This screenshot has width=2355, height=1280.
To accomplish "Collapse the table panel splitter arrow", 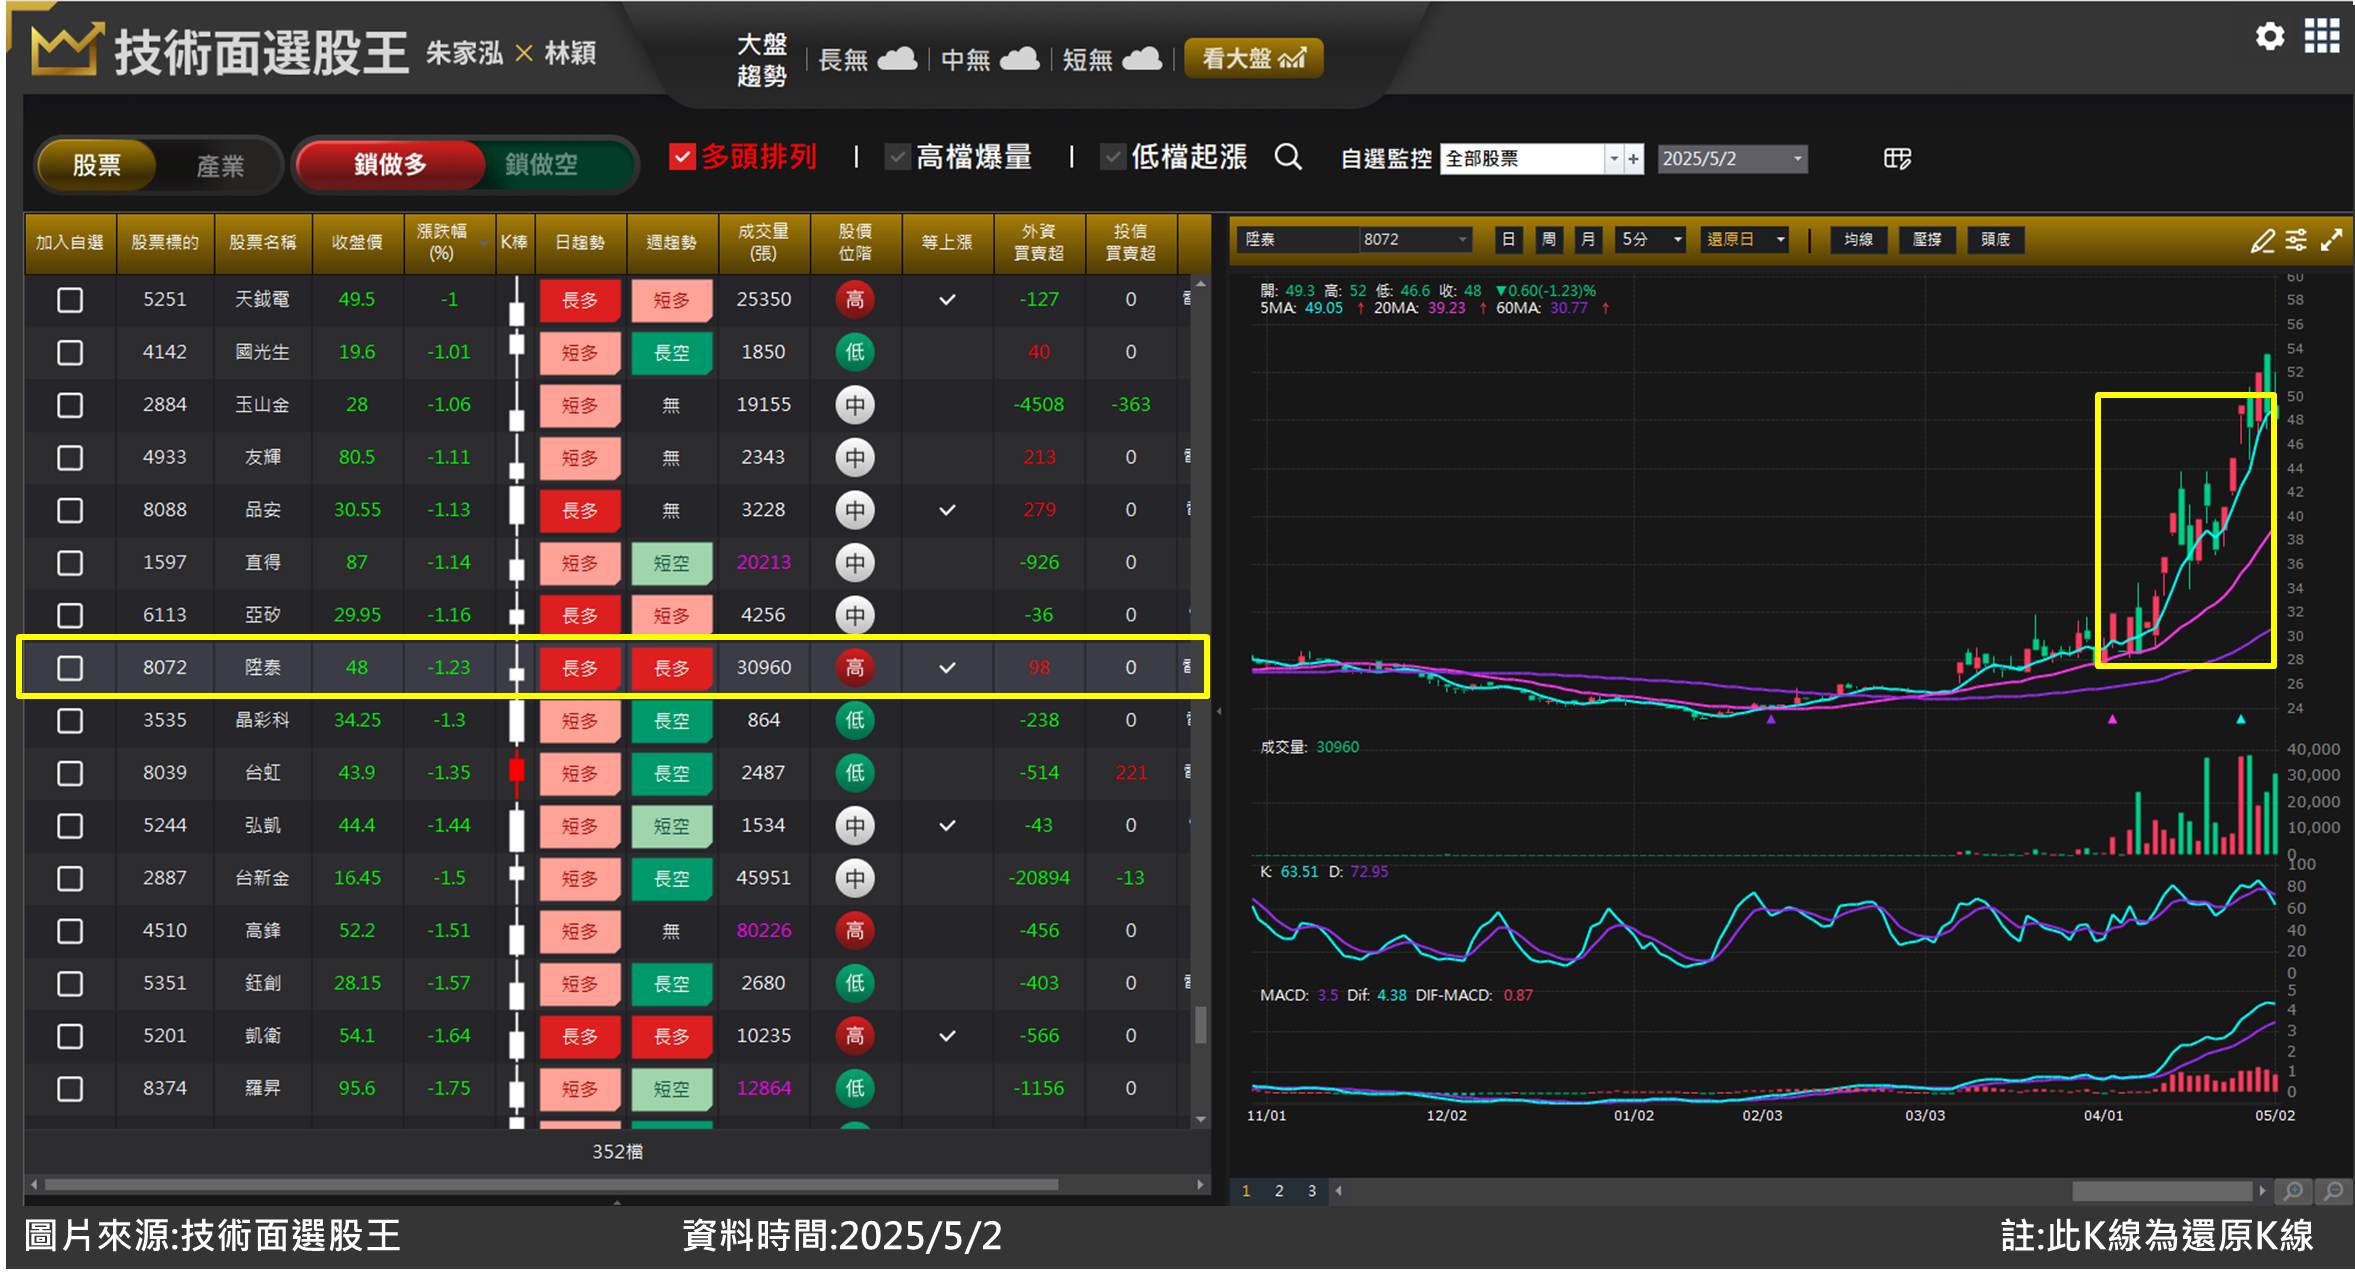I will 1219,711.
